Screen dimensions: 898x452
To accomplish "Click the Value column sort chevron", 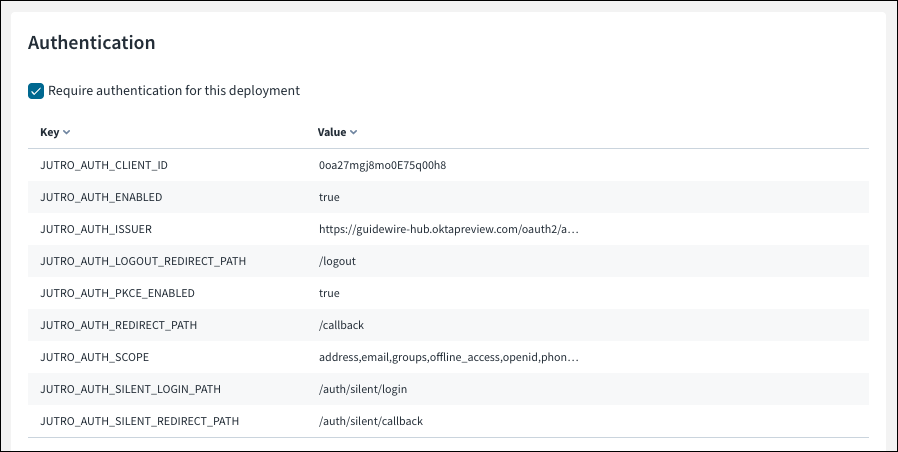I will pyautogui.click(x=353, y=132).
